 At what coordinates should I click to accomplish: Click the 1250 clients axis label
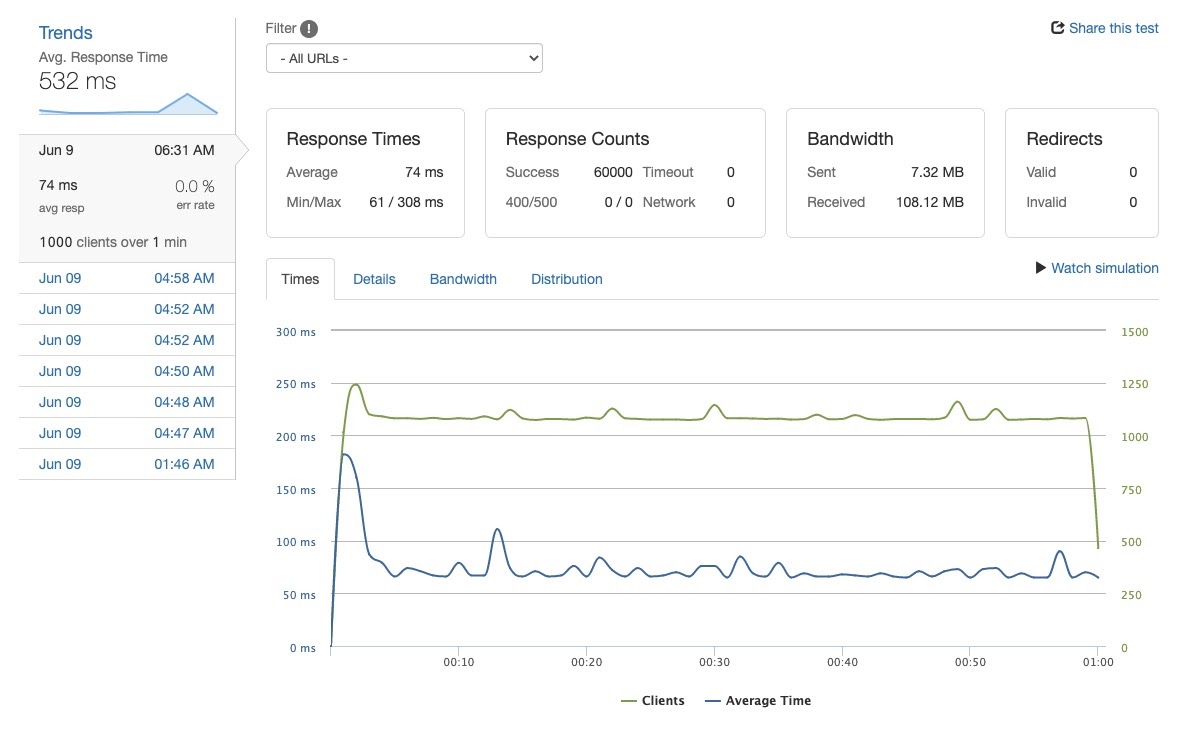(1134, 384)
